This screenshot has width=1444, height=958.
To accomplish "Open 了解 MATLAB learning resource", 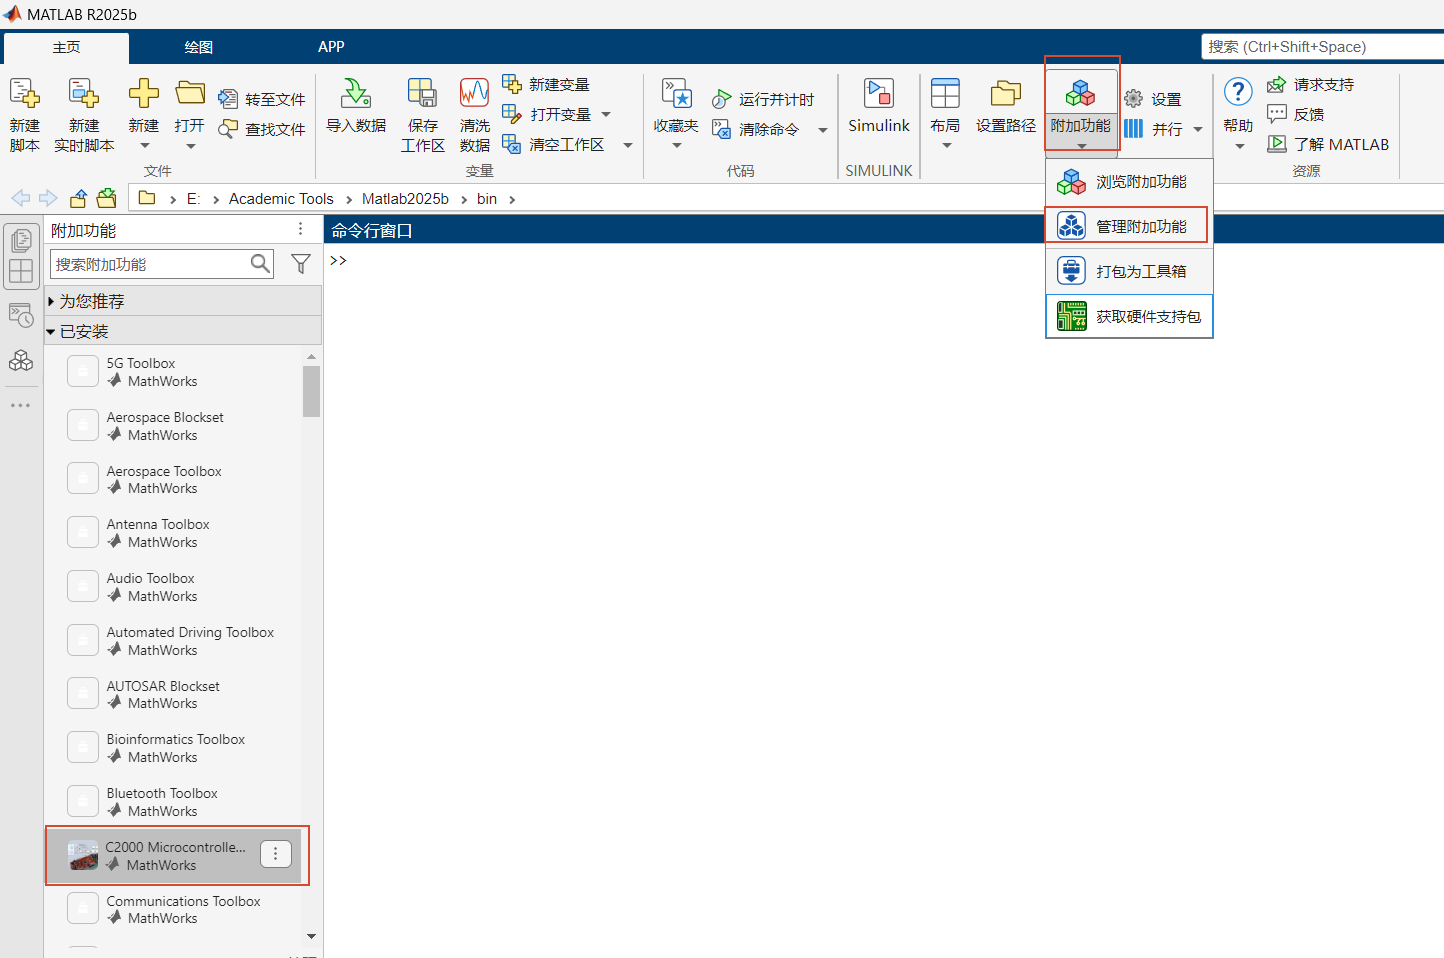I will [x=1328, y=144].
